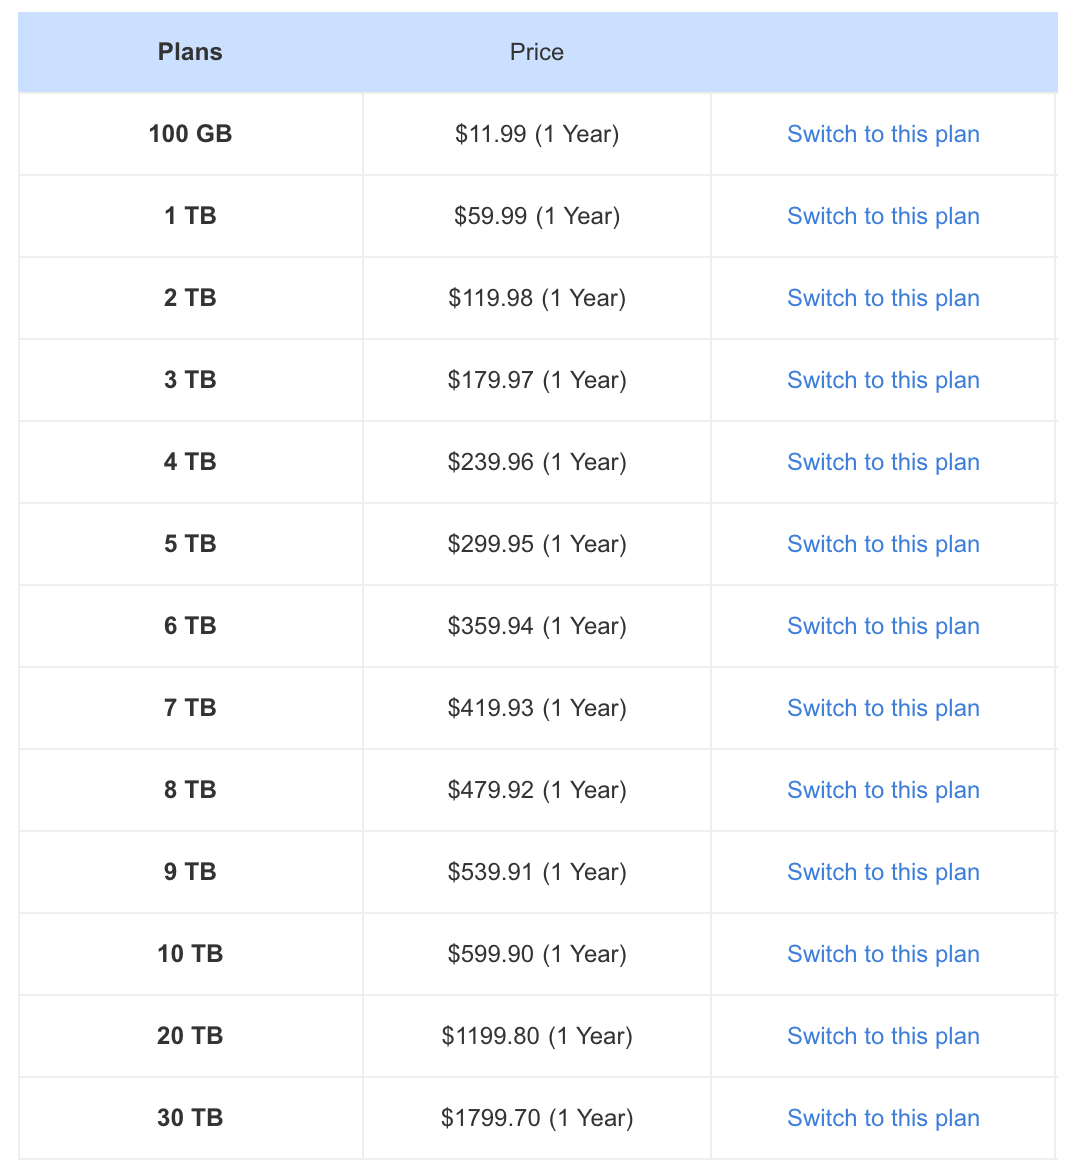Screen dimensions: 1074x1170
Task: Click the $1799.70 (1 Year) price cell
Action: (x=537, y=1119)
